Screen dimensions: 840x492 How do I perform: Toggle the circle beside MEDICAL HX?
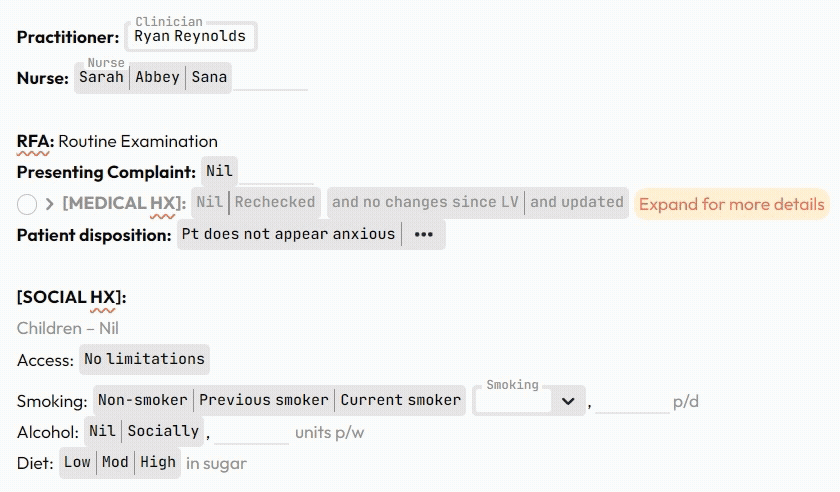[x=27, y=204]
